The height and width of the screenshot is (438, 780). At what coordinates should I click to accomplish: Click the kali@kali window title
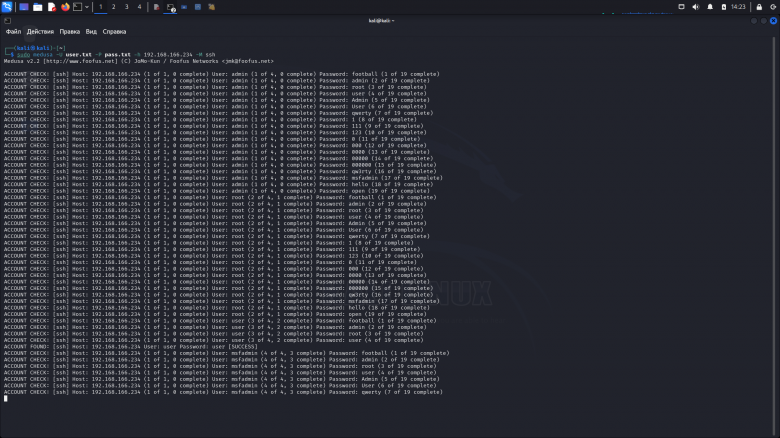pyautogui.click(x=381, y=20)
